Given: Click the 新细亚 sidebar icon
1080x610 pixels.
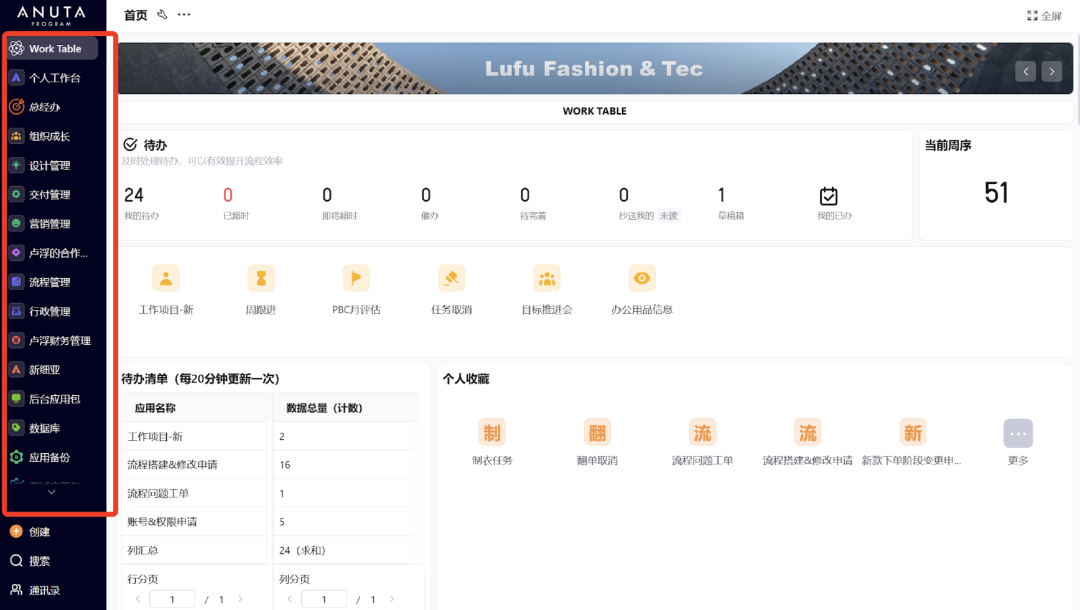Looking at the screenshot, I should 17,370.
